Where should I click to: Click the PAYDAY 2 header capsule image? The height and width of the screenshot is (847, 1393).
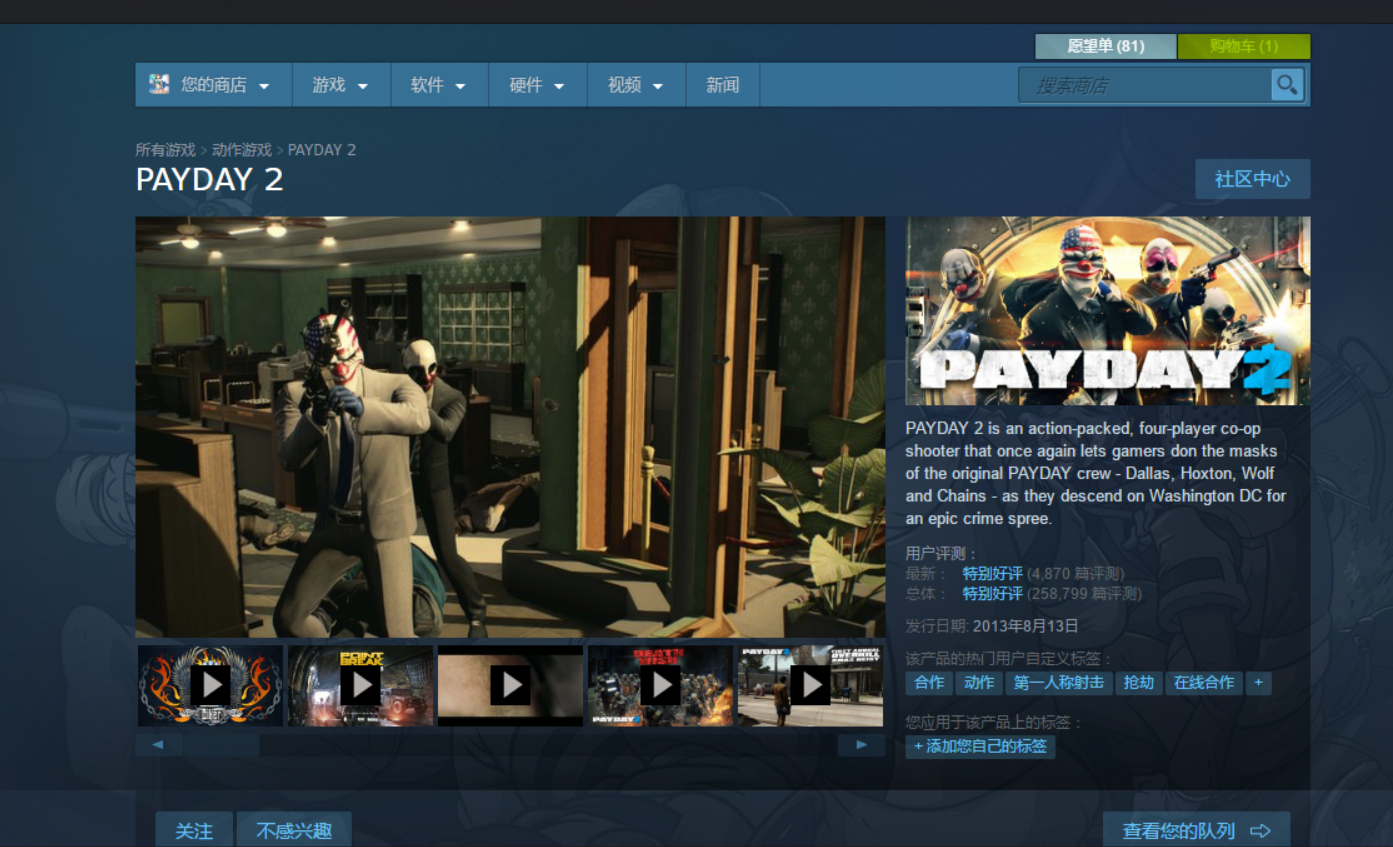pos(1108,311)
